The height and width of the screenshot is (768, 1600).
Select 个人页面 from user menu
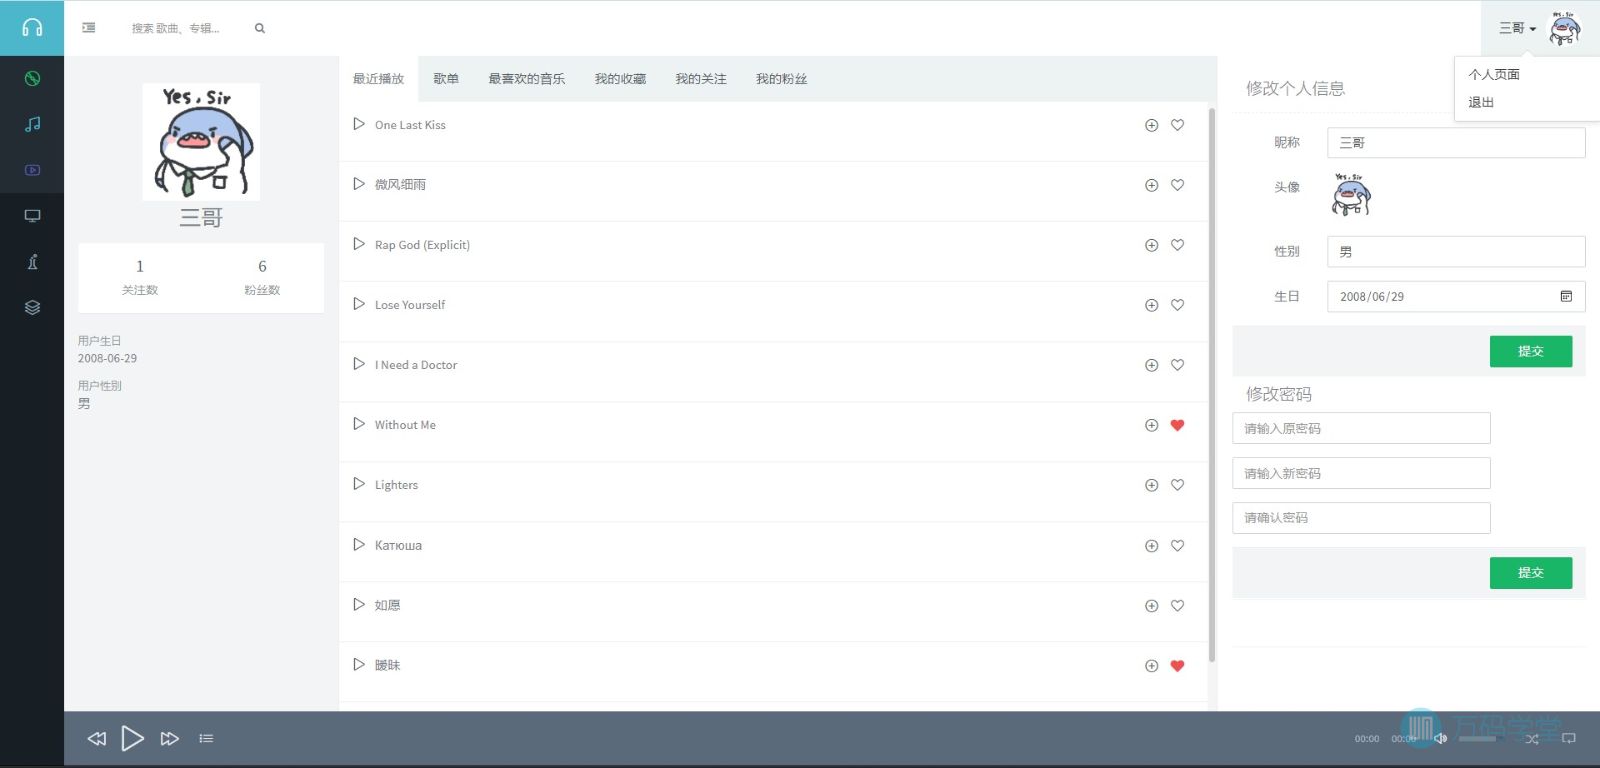1494,75
